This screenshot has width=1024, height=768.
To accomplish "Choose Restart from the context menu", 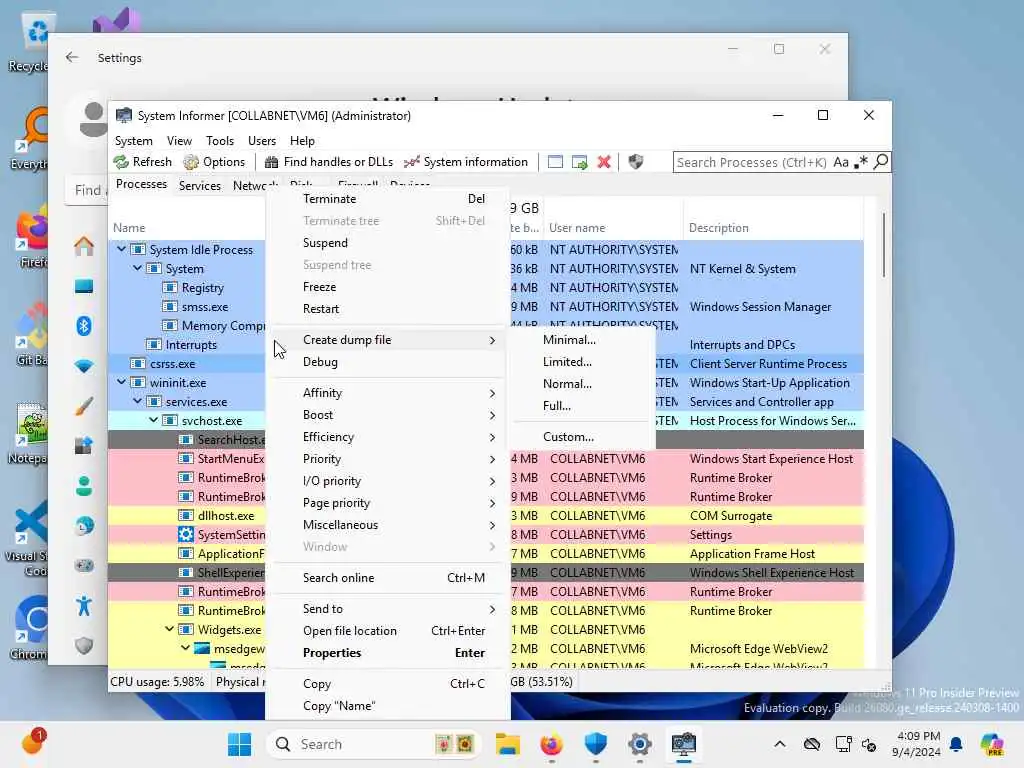I will pos(388,309).
